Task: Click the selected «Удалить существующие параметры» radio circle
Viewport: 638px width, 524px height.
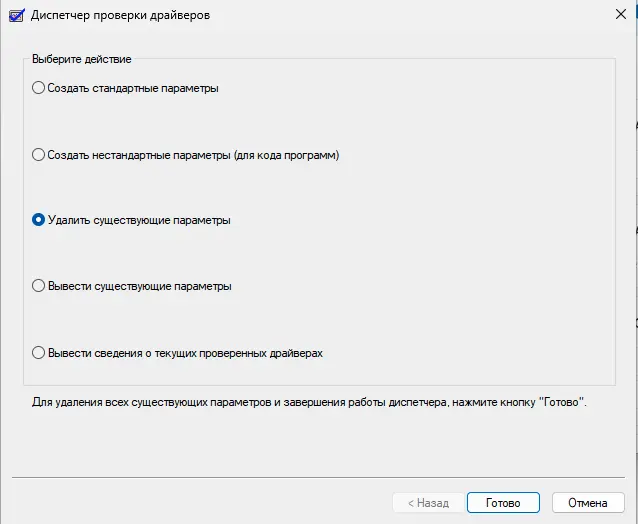Action: 38,220
